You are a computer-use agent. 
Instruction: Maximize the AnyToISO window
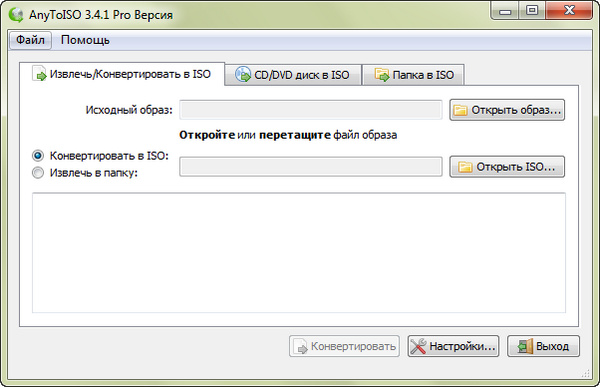(x=532, y=11)
